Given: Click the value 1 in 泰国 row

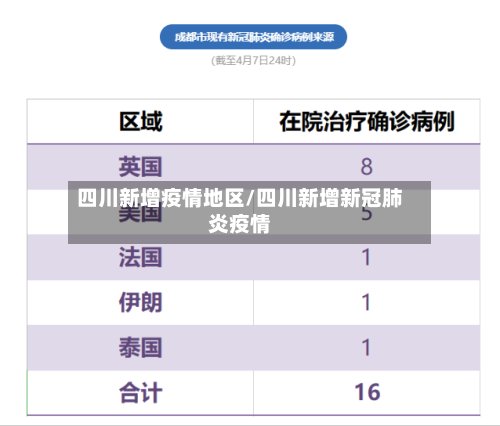Looking at the screenshot, I should 366,348.
